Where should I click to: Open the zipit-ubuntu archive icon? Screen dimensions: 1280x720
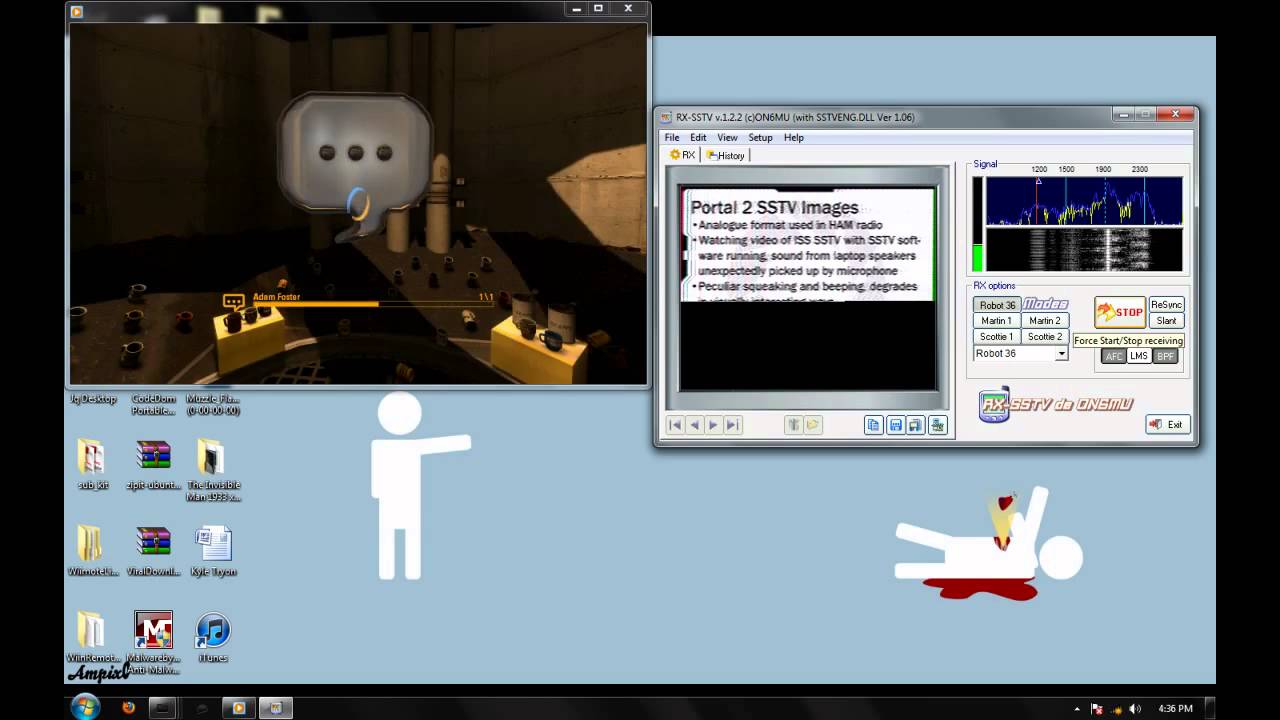coord(154,465)
